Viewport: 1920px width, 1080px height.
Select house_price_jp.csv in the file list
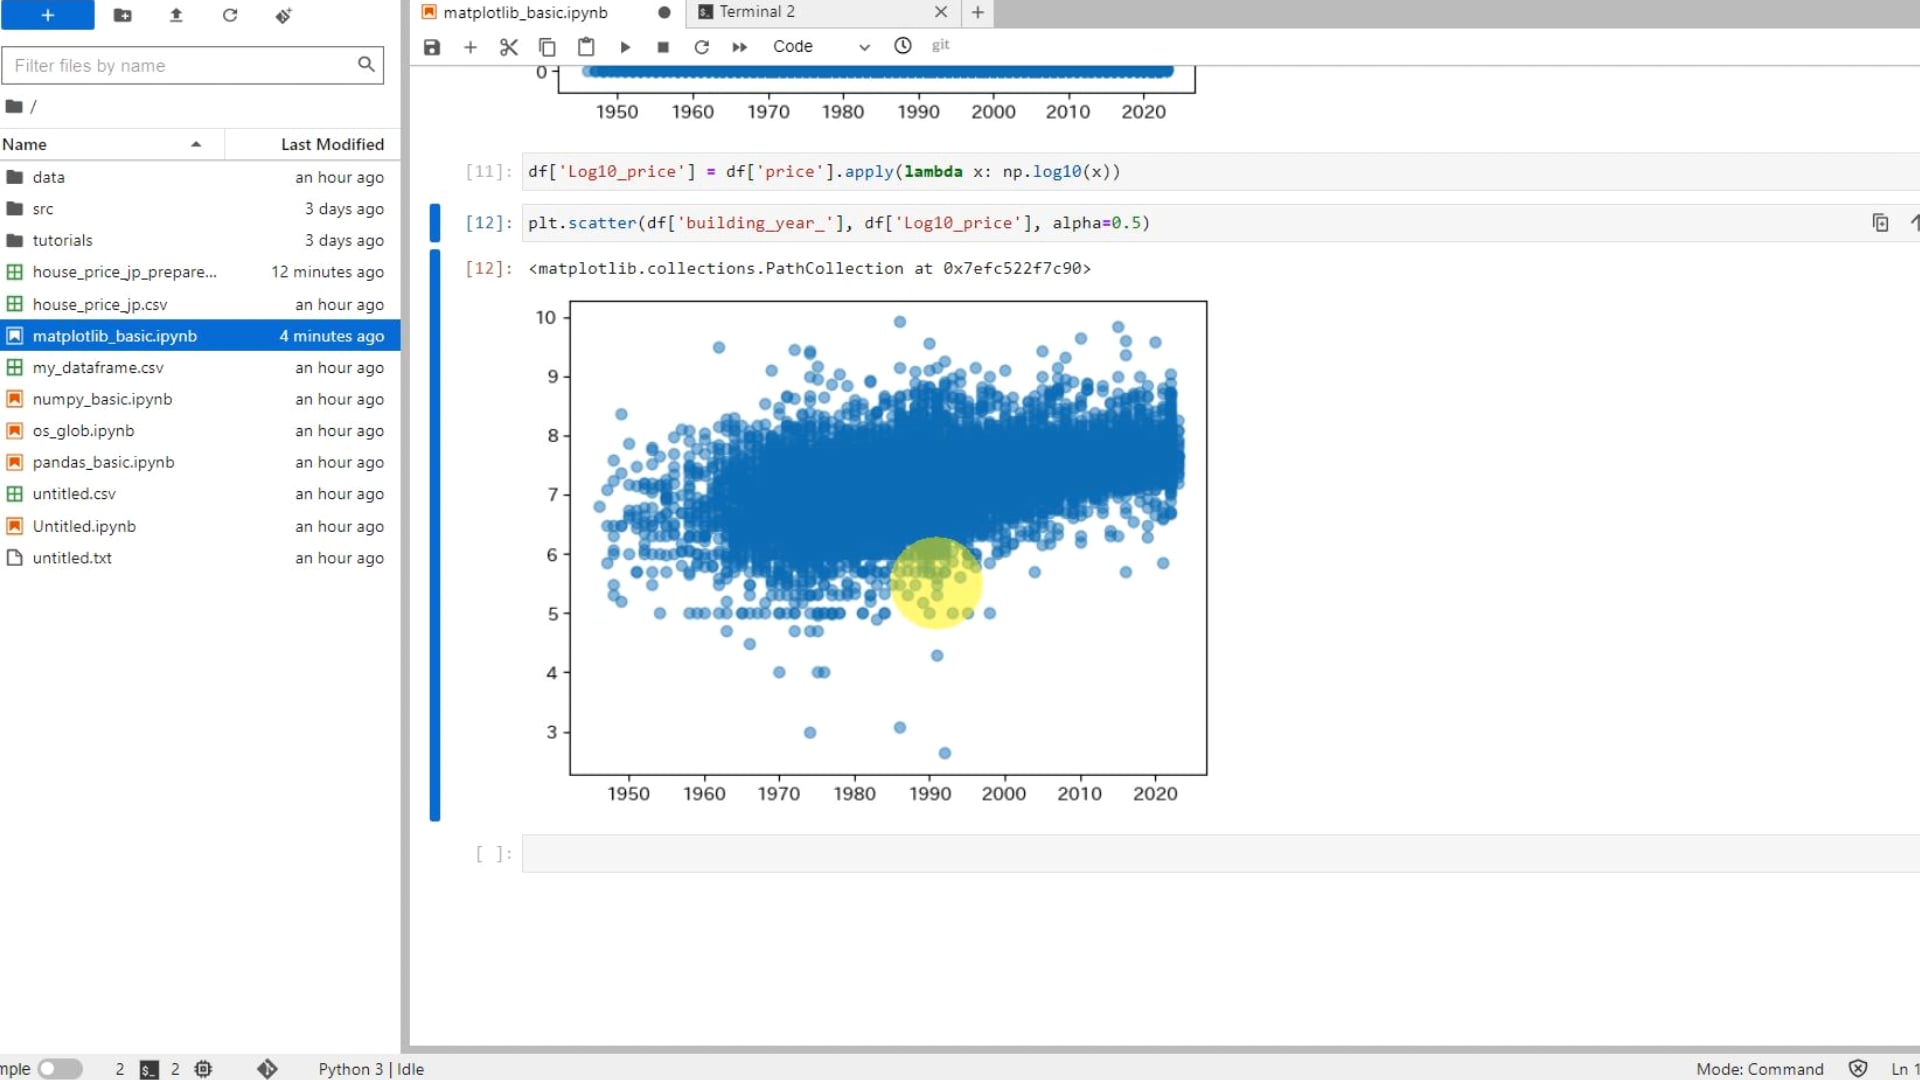click(200, 304)
